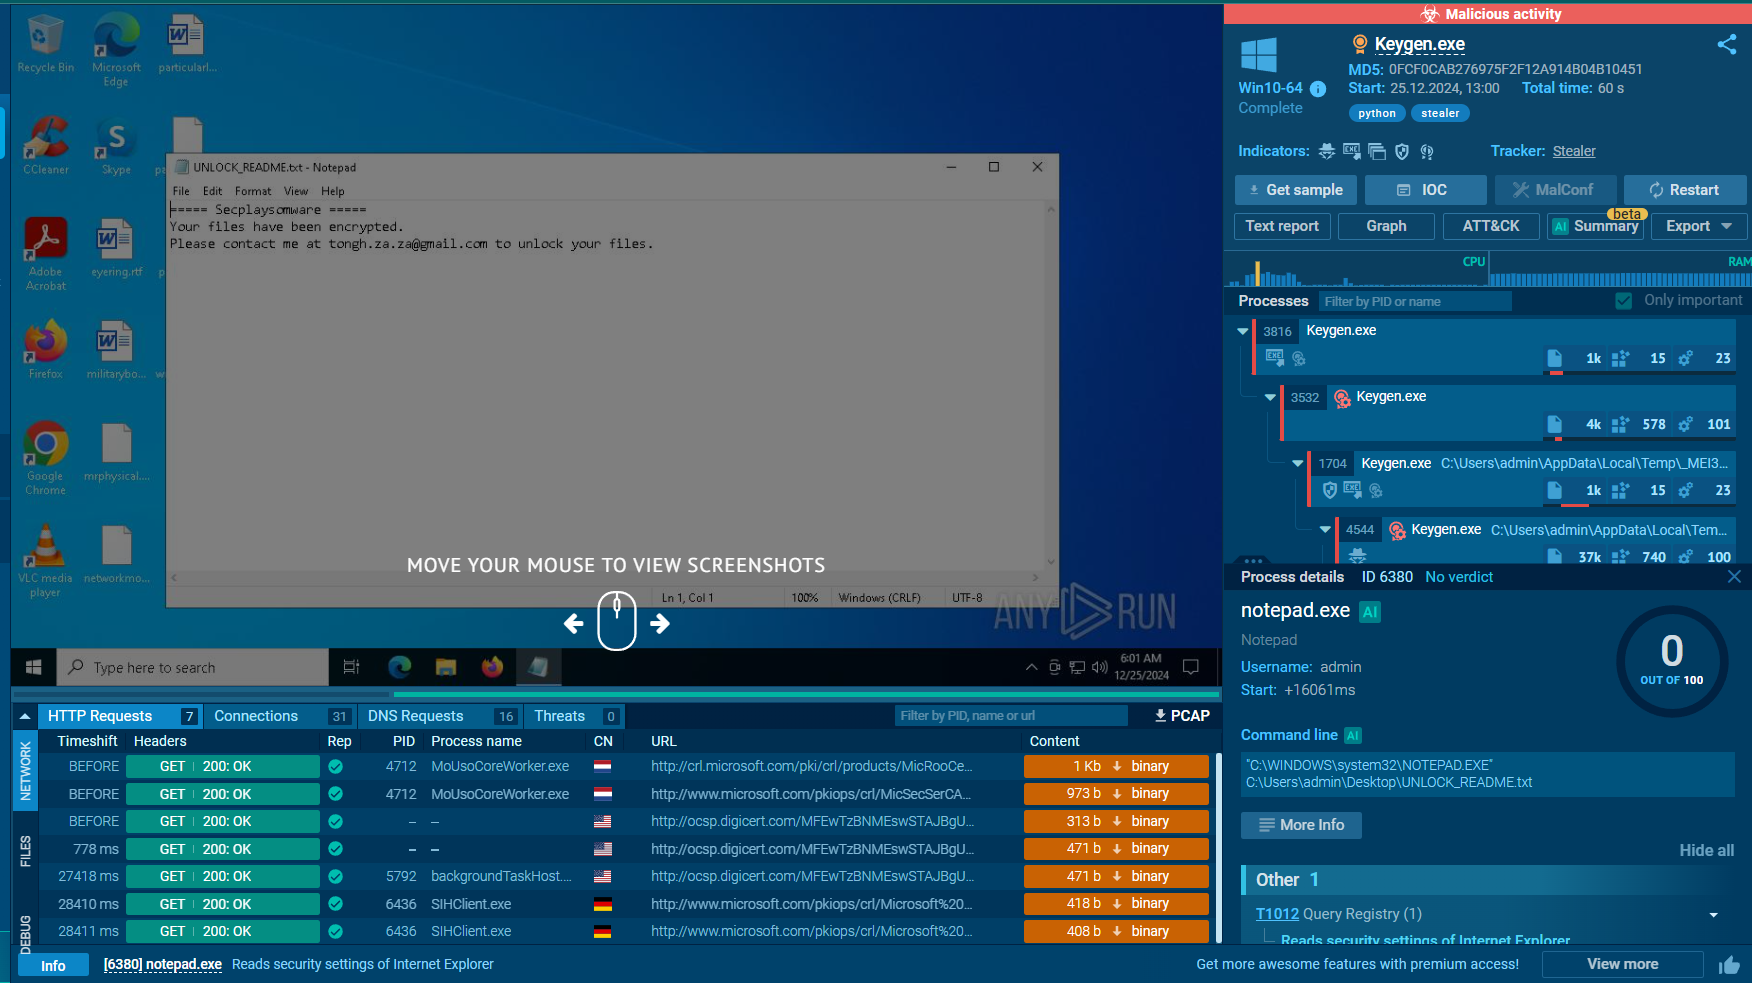Click the EXE drop indicator icon

coord(1352,151)
